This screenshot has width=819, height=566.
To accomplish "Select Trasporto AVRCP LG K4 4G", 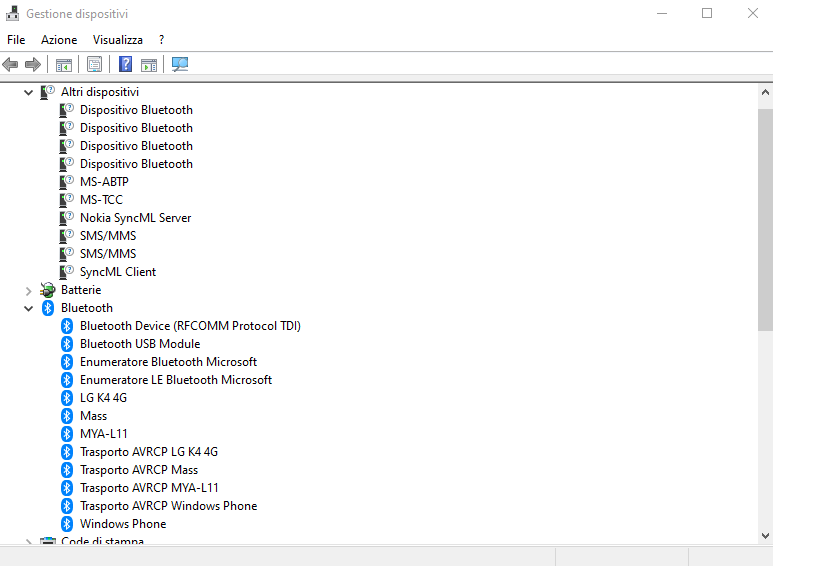I will click(149, 452).
